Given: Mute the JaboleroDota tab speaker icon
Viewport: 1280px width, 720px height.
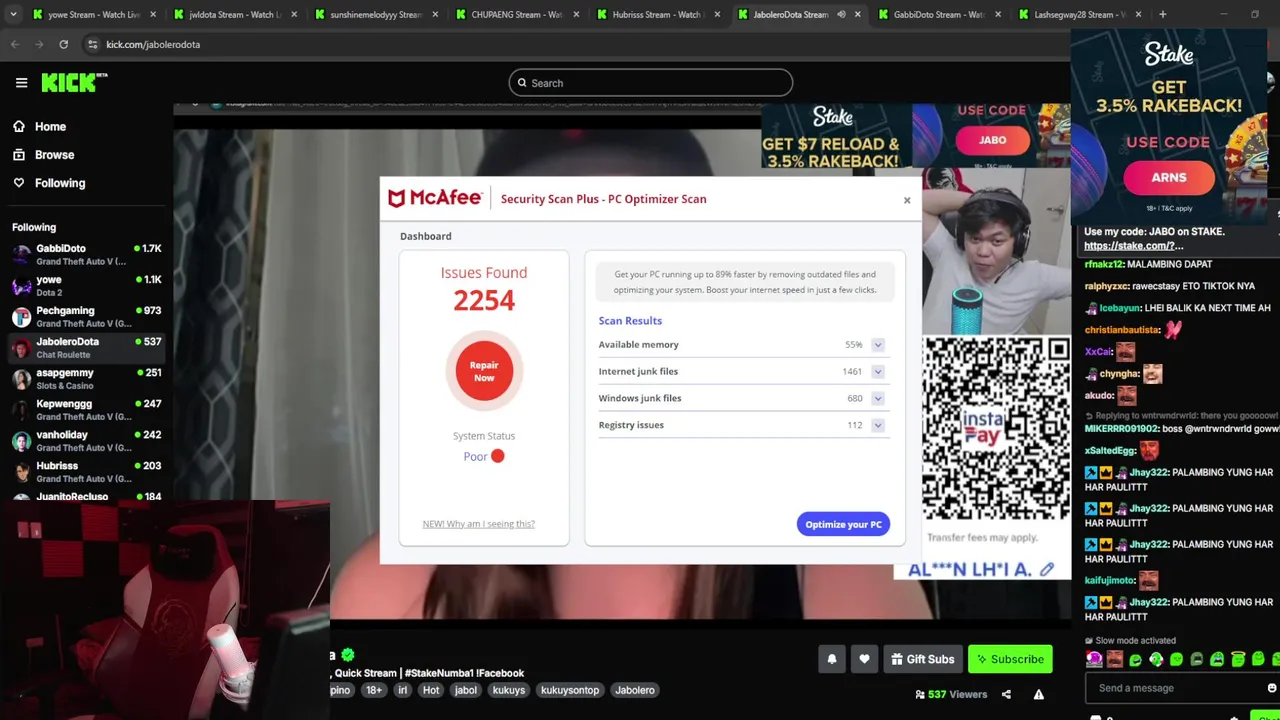Looking at the screenshot, I should pyautogui.click(x=841, y=14).
